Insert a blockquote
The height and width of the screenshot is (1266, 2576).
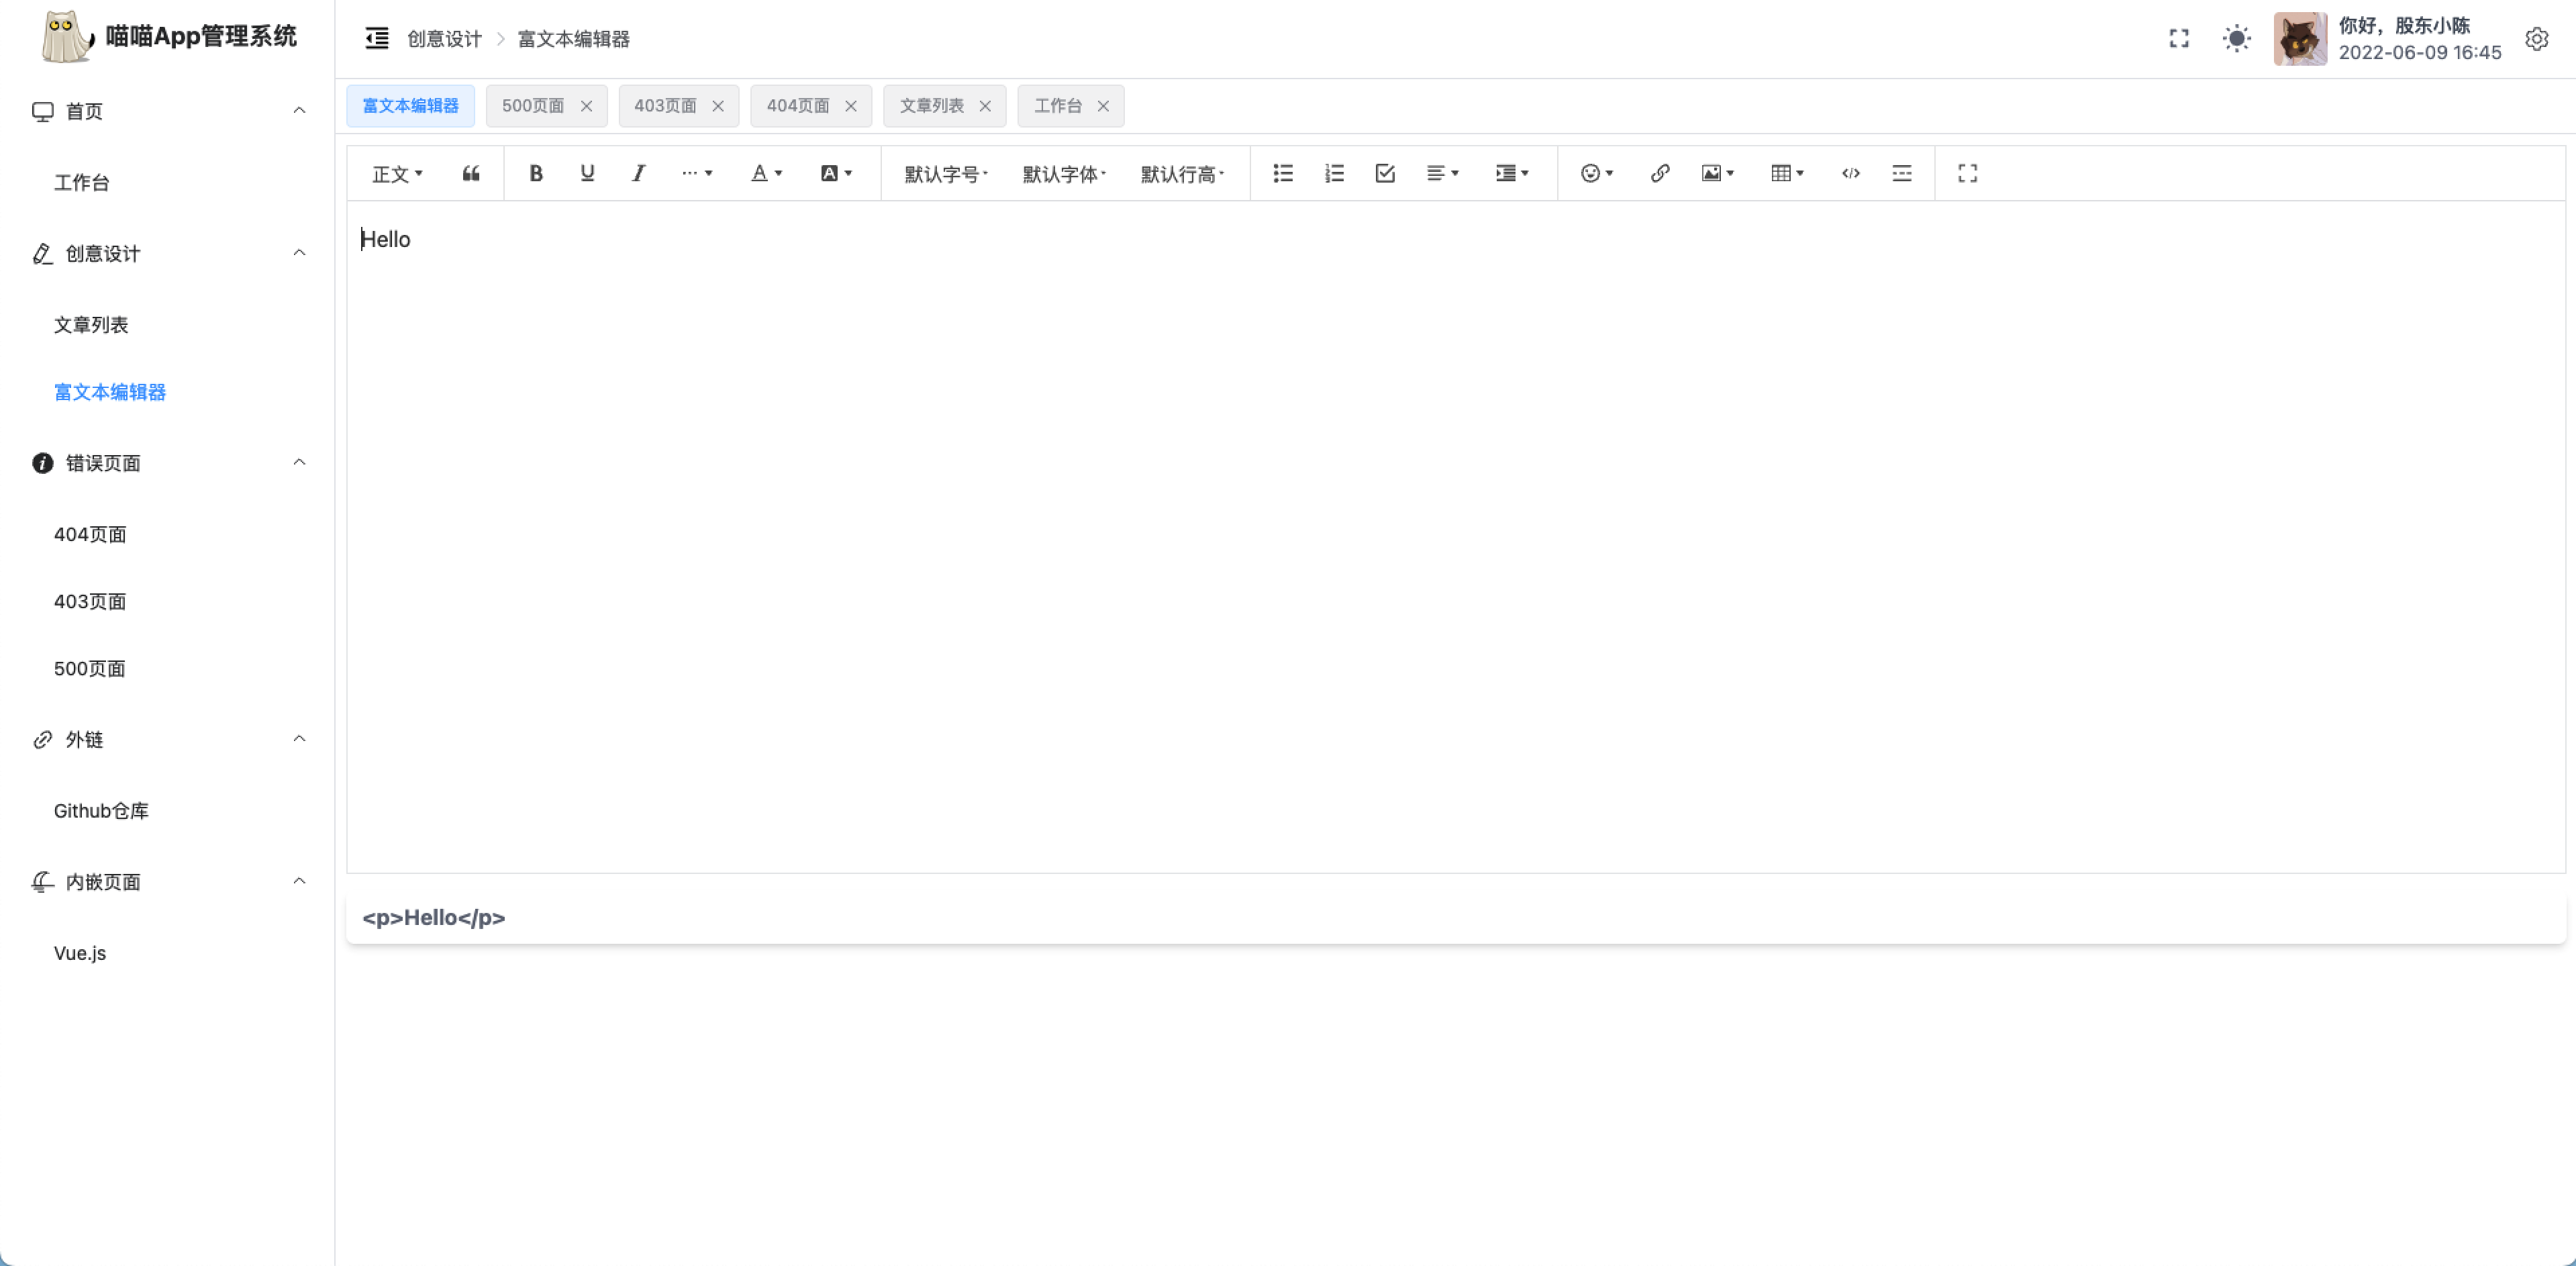tap(471, 173)
